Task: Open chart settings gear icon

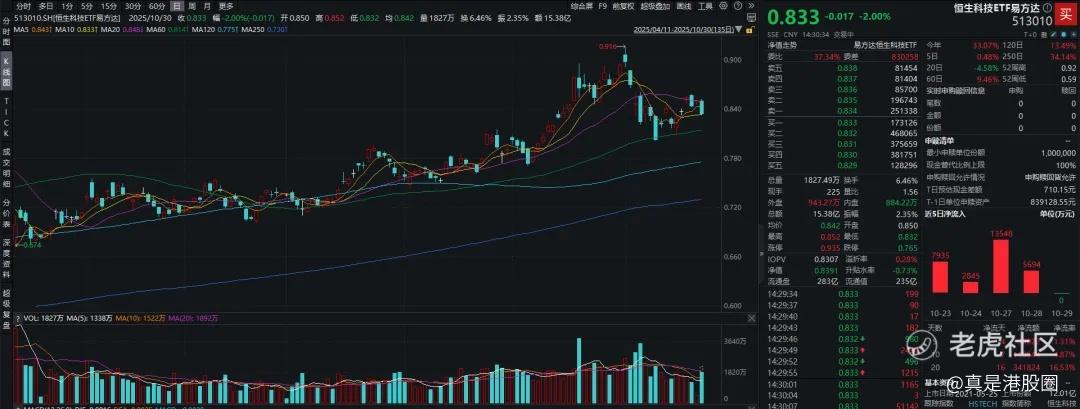Action: [723, 6]
